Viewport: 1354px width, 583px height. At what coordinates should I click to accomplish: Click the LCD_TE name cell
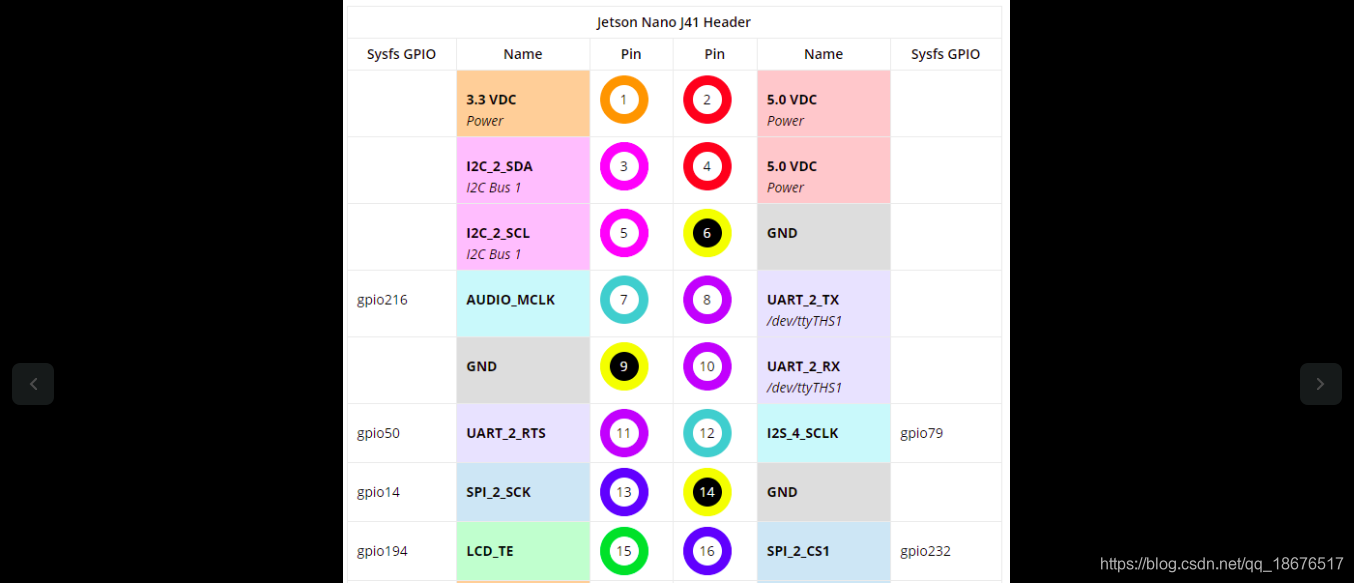point(523,551)
